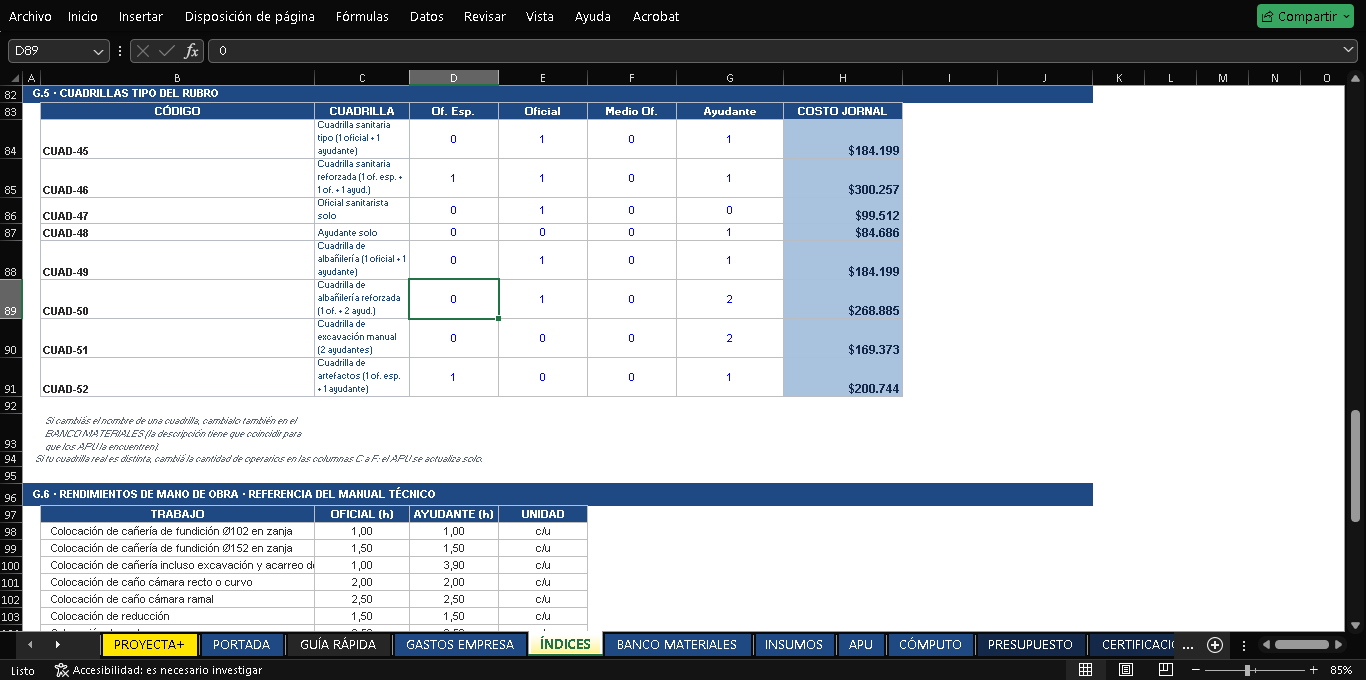This screenshot has height=680, width=1366.
Task: Add a new sheet with the plus icon
Action: [1215, 645]
